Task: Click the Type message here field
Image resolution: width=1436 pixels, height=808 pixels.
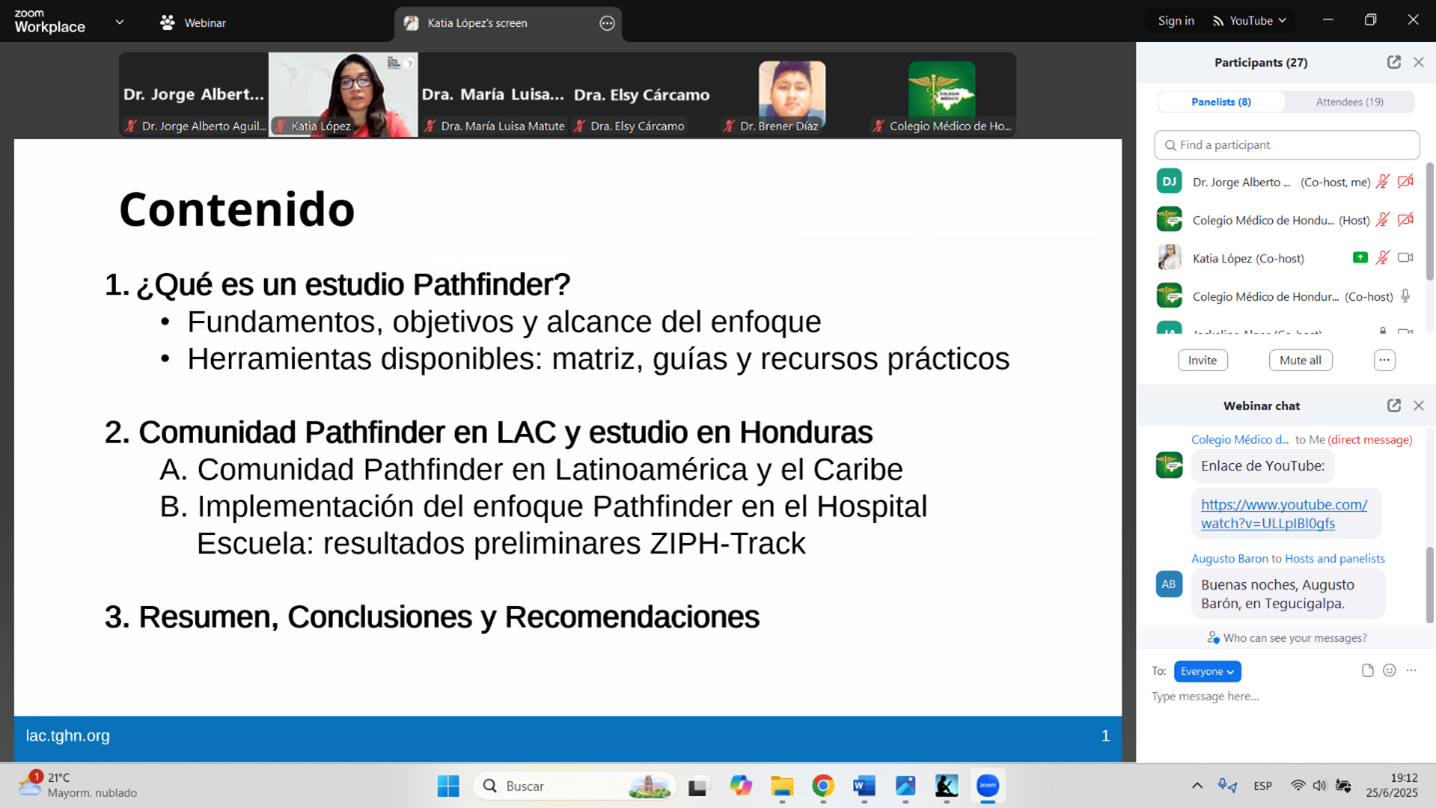Action: pos(1285,696)
